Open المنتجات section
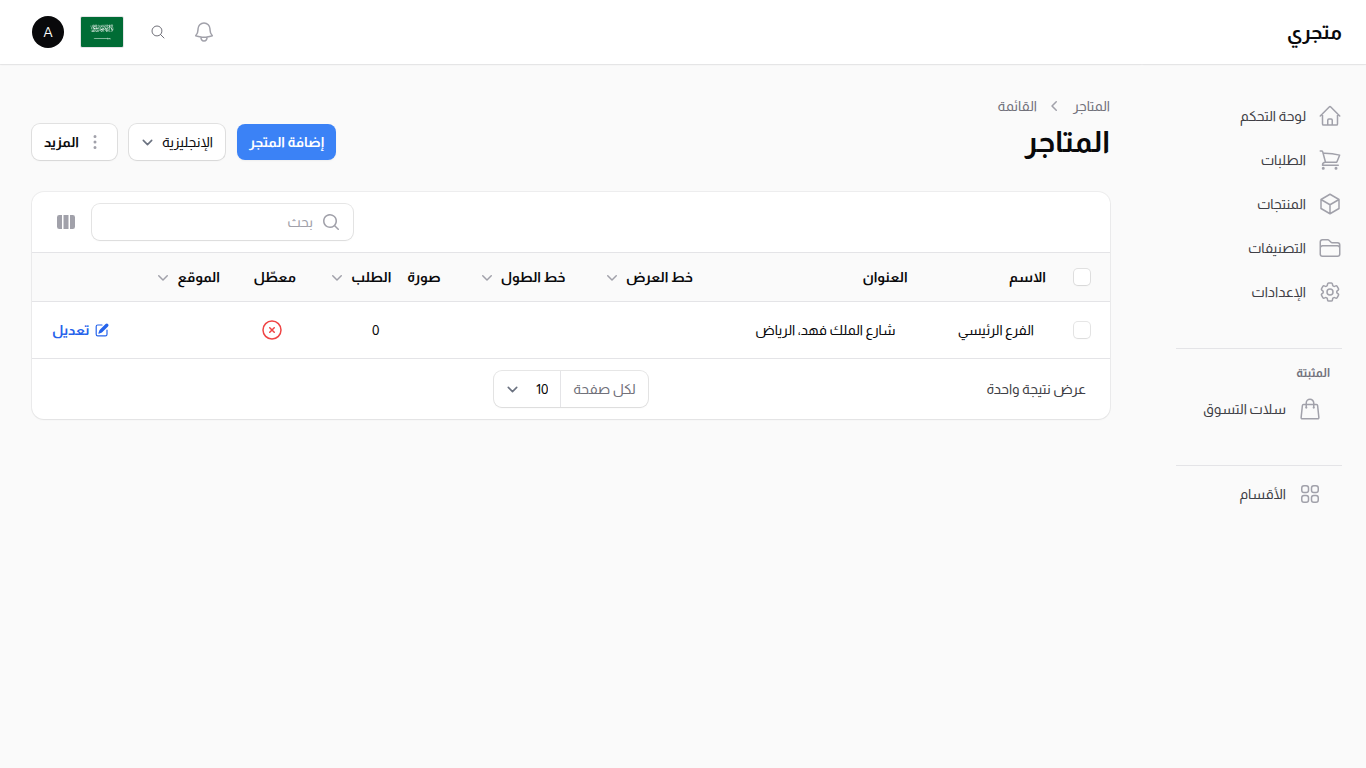 pyautogui.click(x=1283, y=204)
